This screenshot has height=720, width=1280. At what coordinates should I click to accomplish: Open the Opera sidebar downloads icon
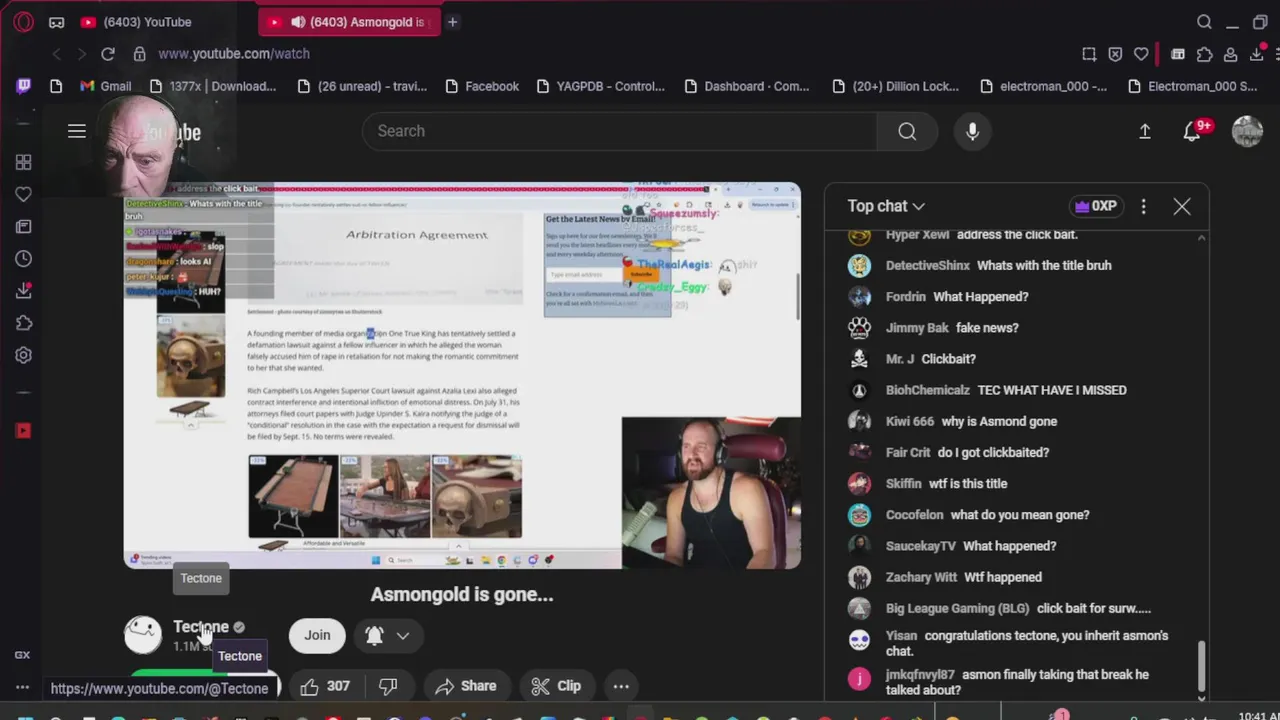[x=24, y=291]
